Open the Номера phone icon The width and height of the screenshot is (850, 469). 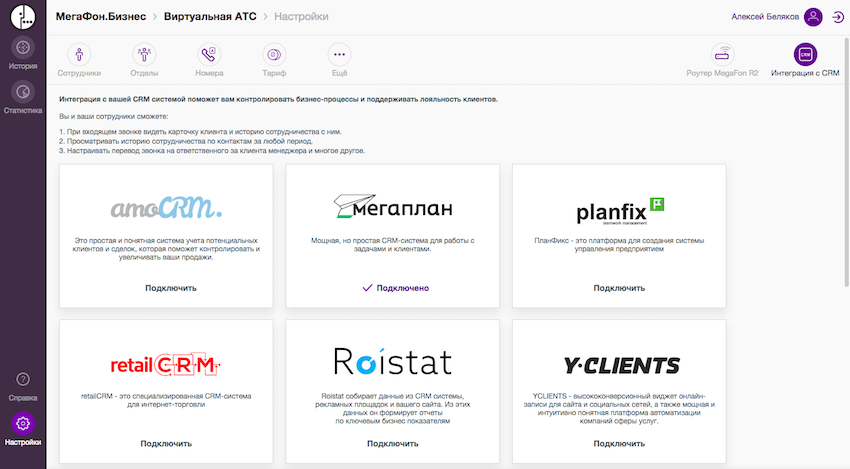(x=209, y=55)
